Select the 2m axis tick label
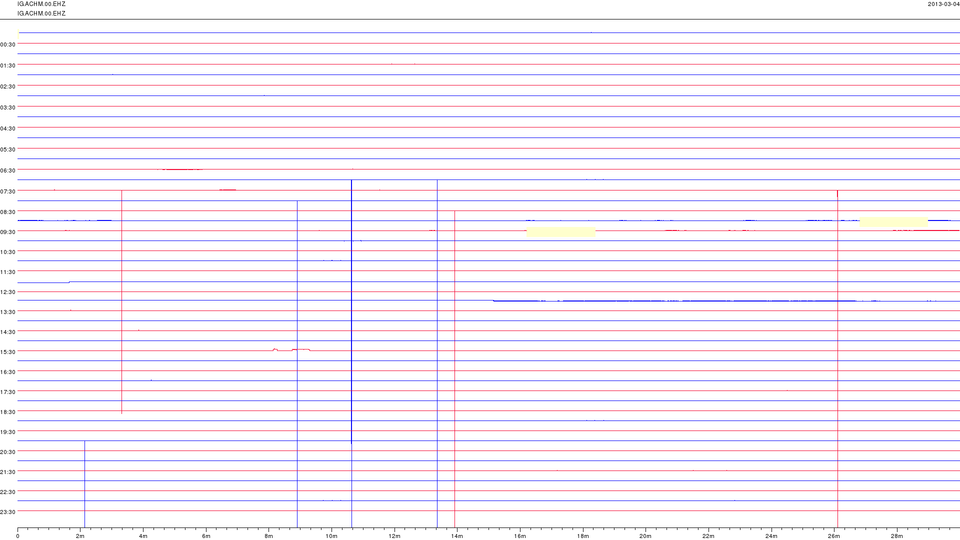 click(x=80, y=536)
